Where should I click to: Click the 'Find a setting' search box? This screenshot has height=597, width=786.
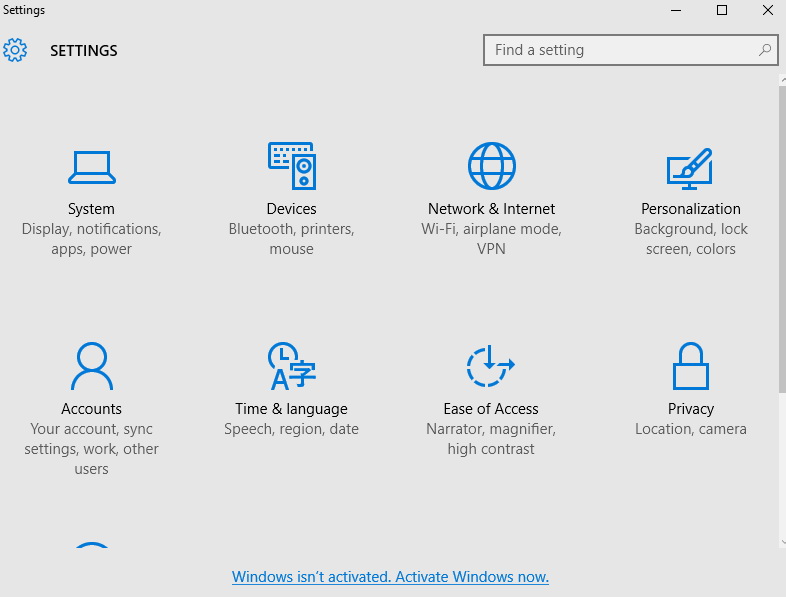631,50
